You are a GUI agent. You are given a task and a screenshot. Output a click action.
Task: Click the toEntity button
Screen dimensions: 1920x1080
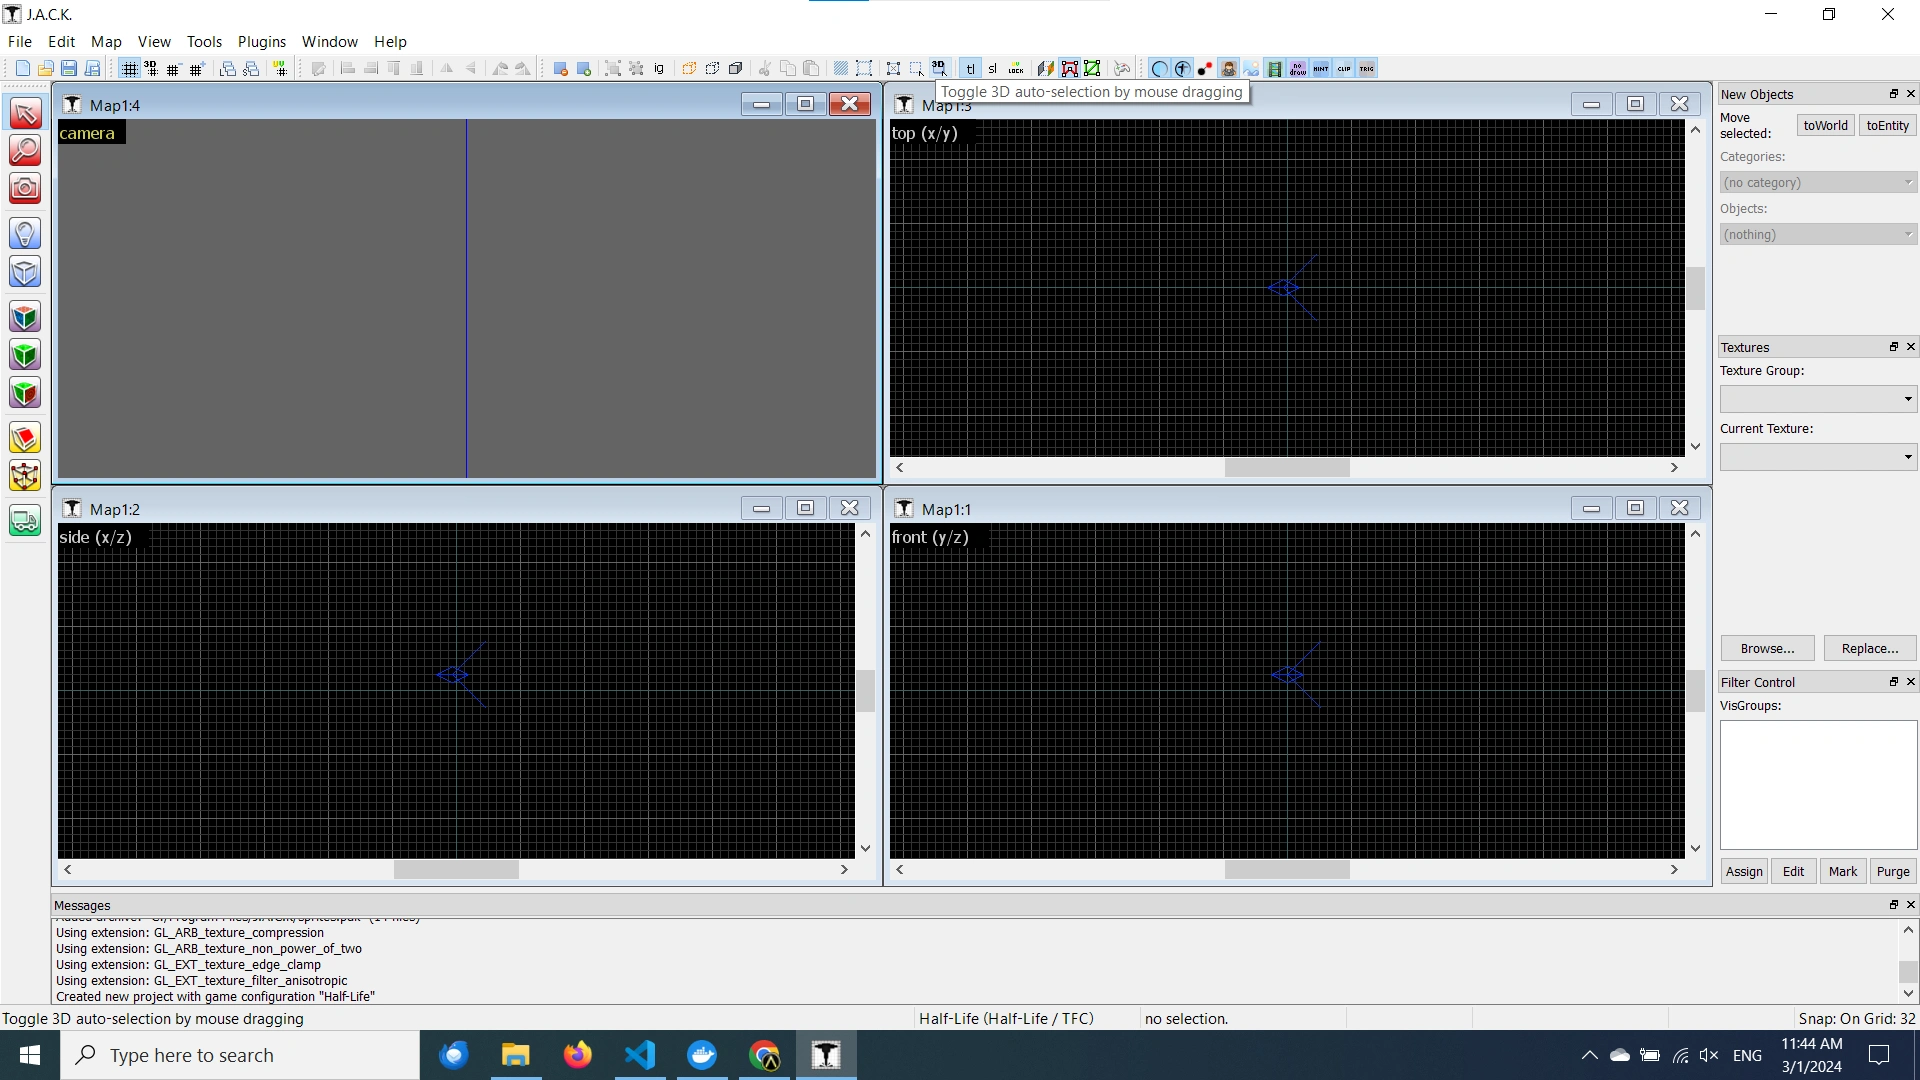tap(1887, 125)
